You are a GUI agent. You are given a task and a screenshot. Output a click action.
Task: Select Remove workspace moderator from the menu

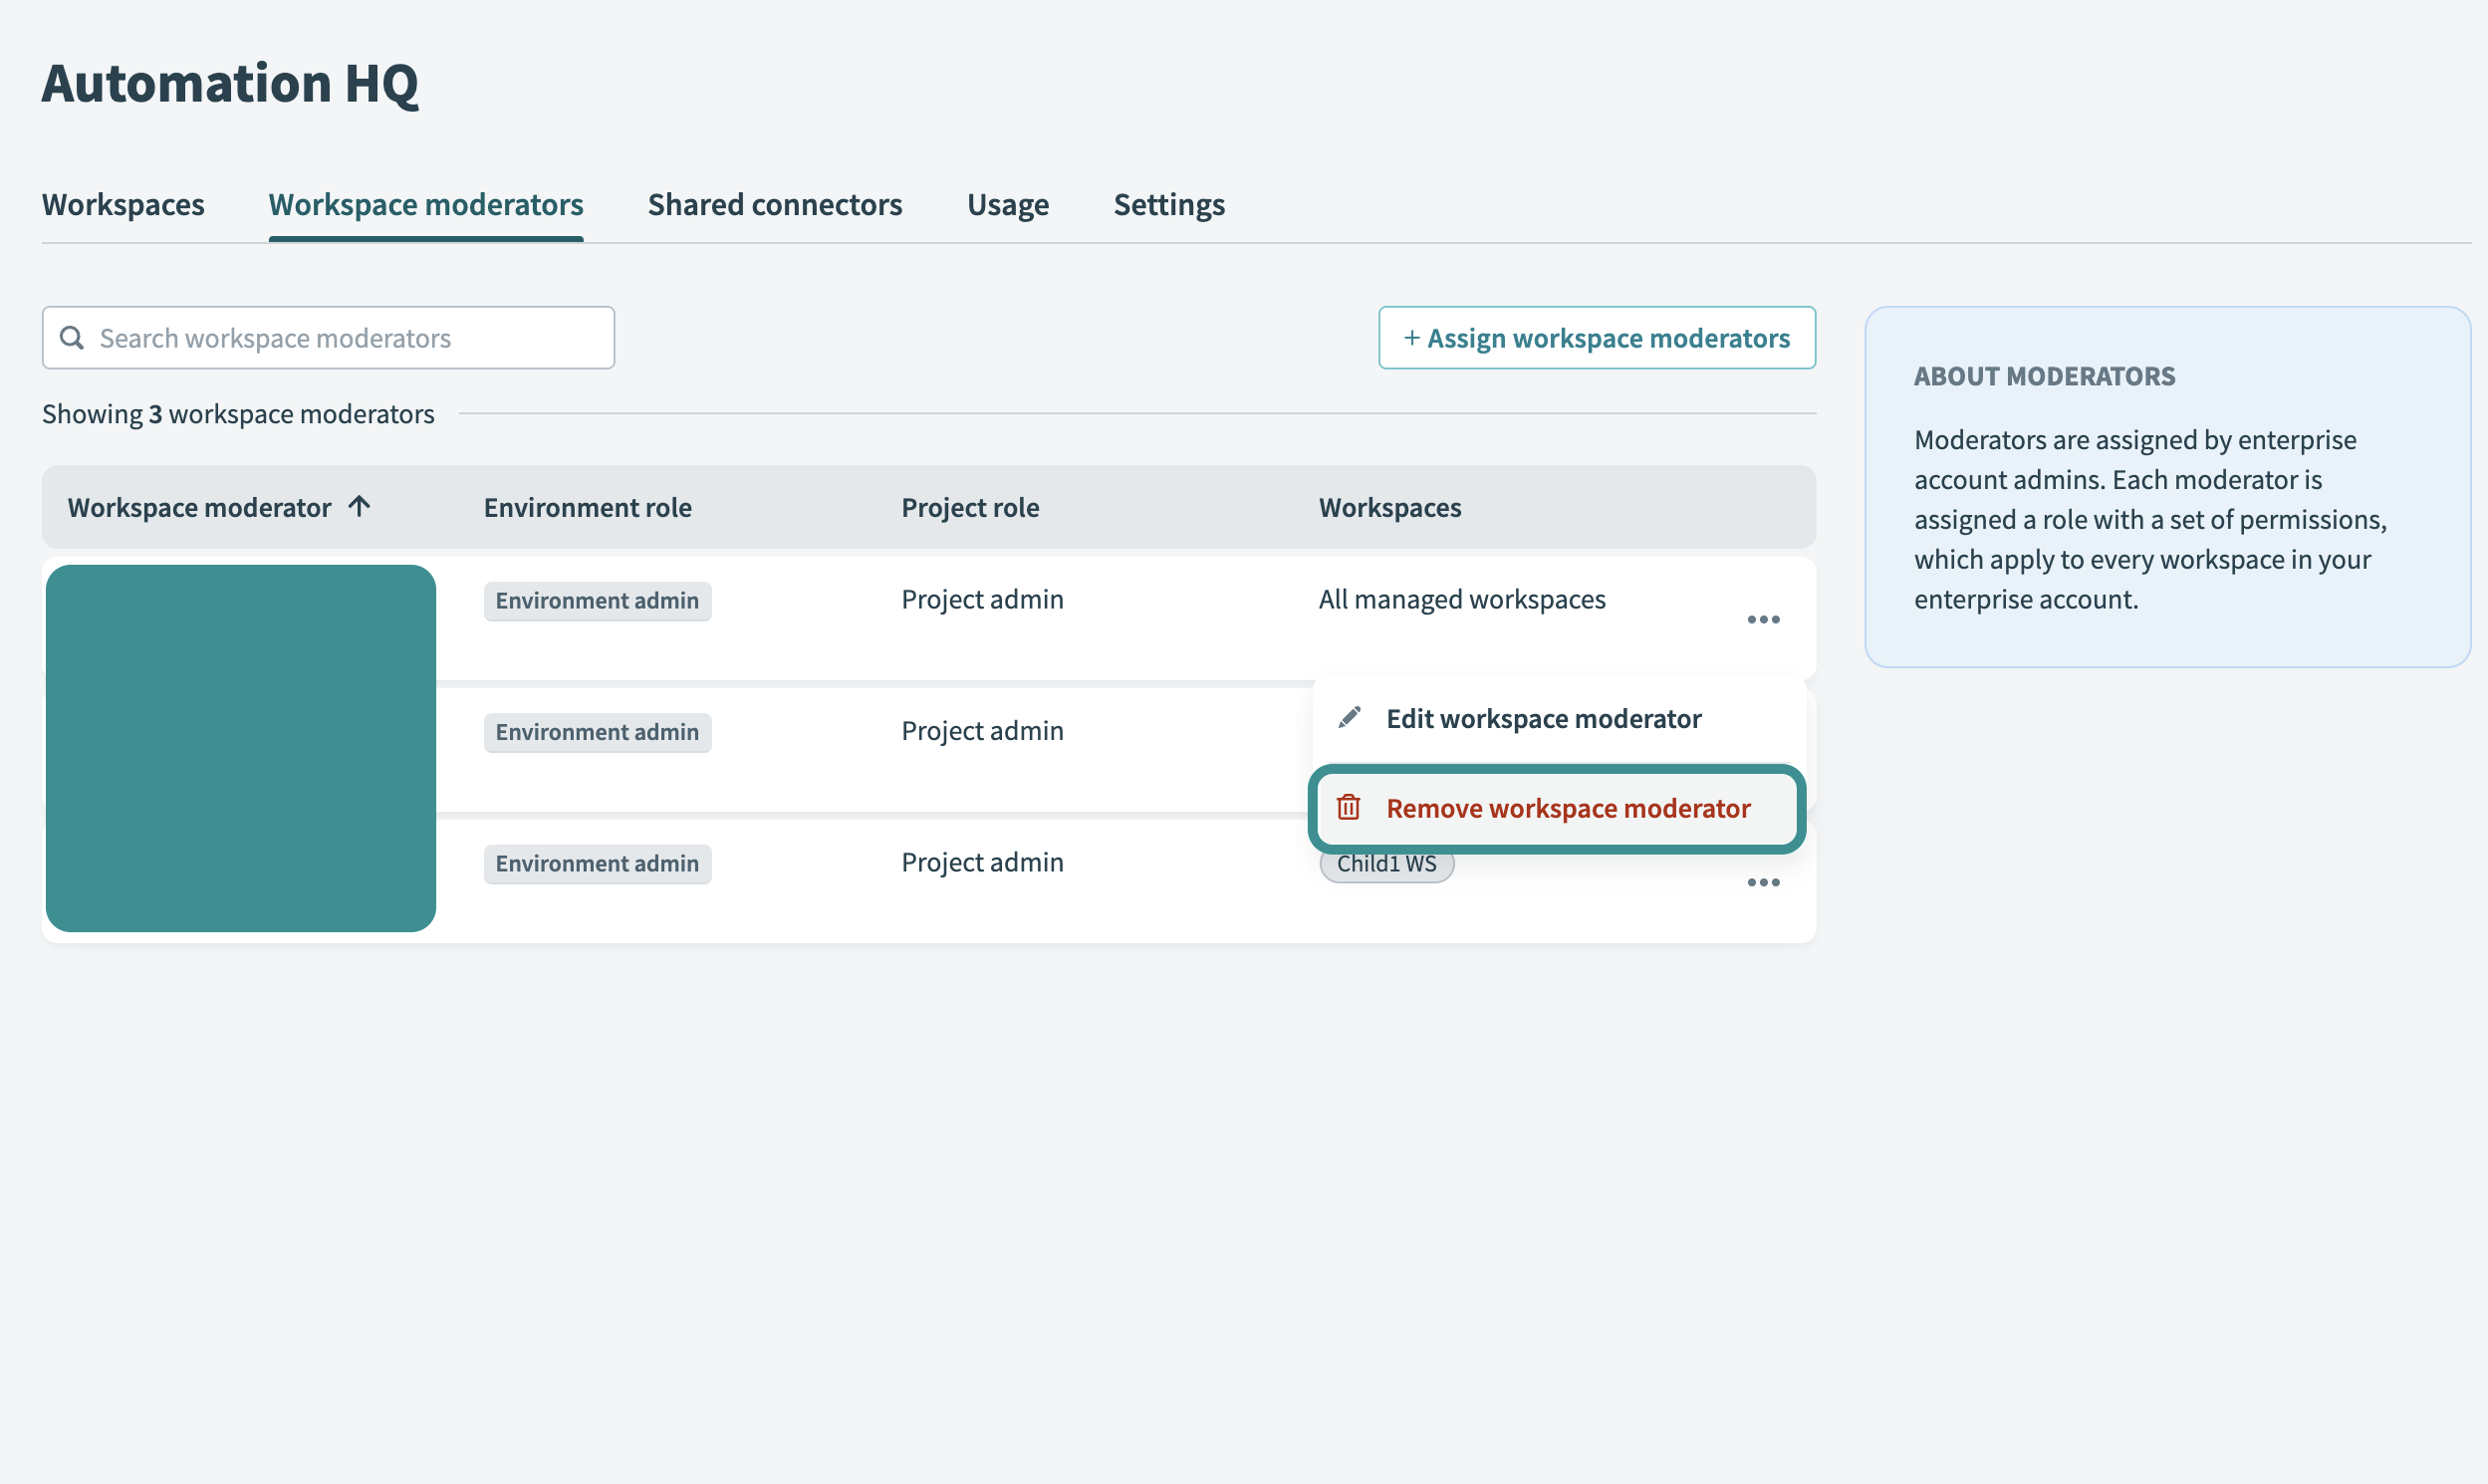pos(1568,808)
